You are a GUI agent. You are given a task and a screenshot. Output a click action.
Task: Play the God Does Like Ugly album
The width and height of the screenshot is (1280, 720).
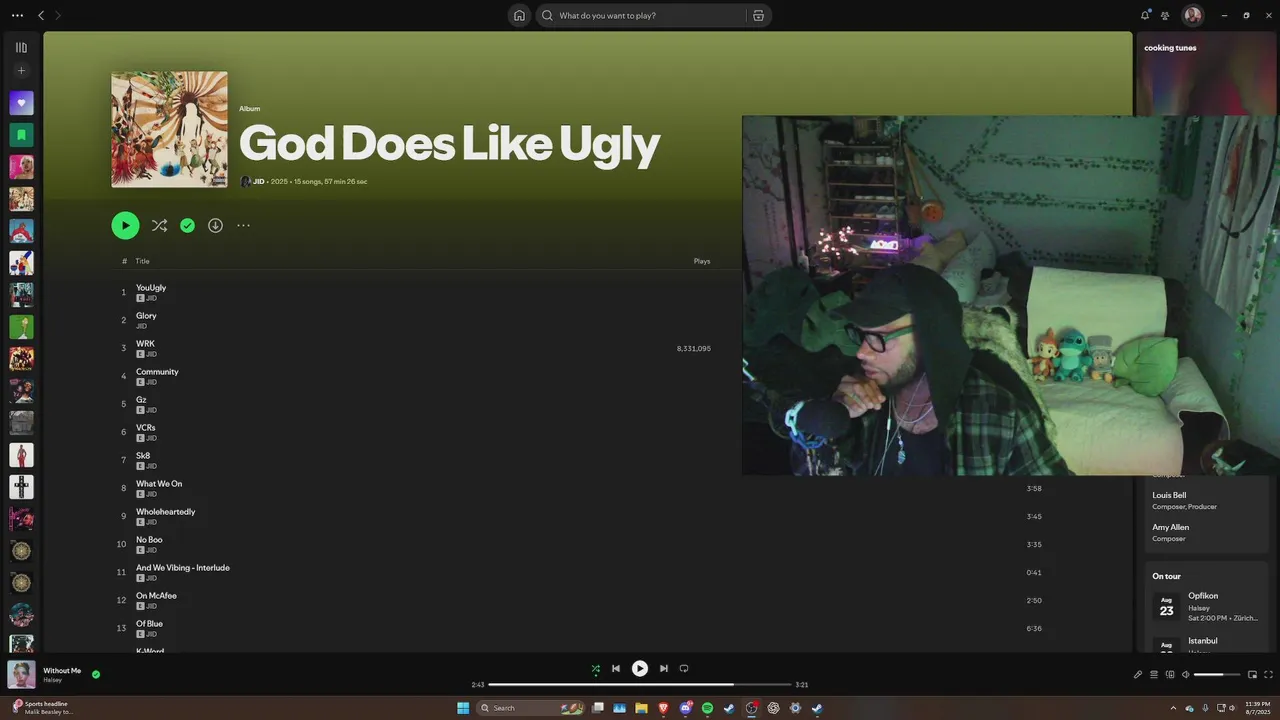[125, 225]
